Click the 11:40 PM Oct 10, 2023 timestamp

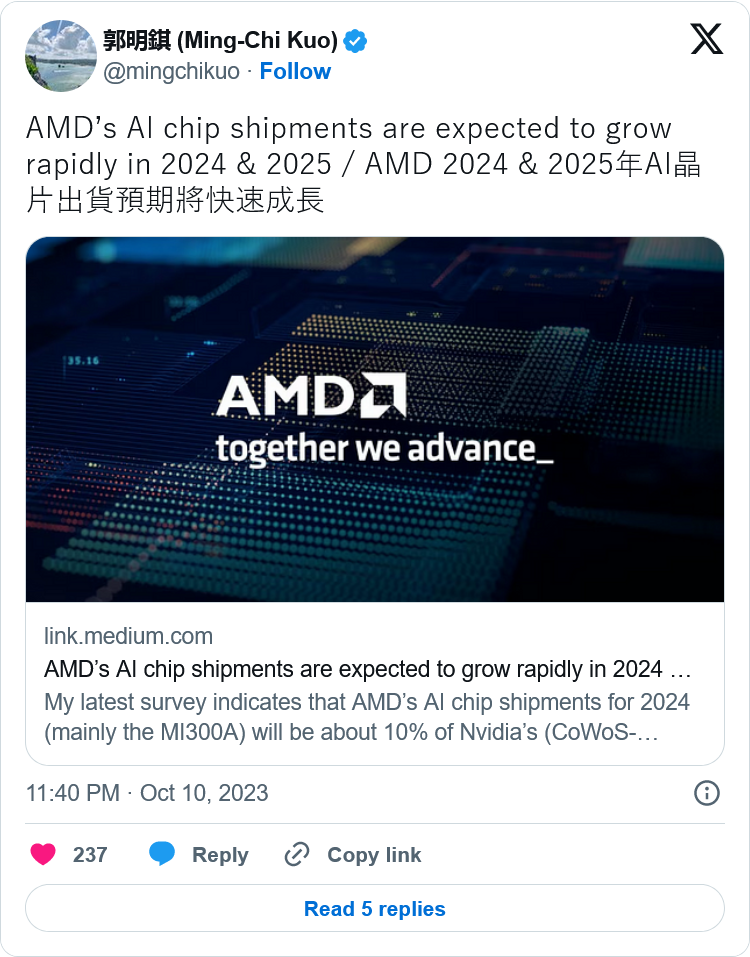(x=147, y=793)
